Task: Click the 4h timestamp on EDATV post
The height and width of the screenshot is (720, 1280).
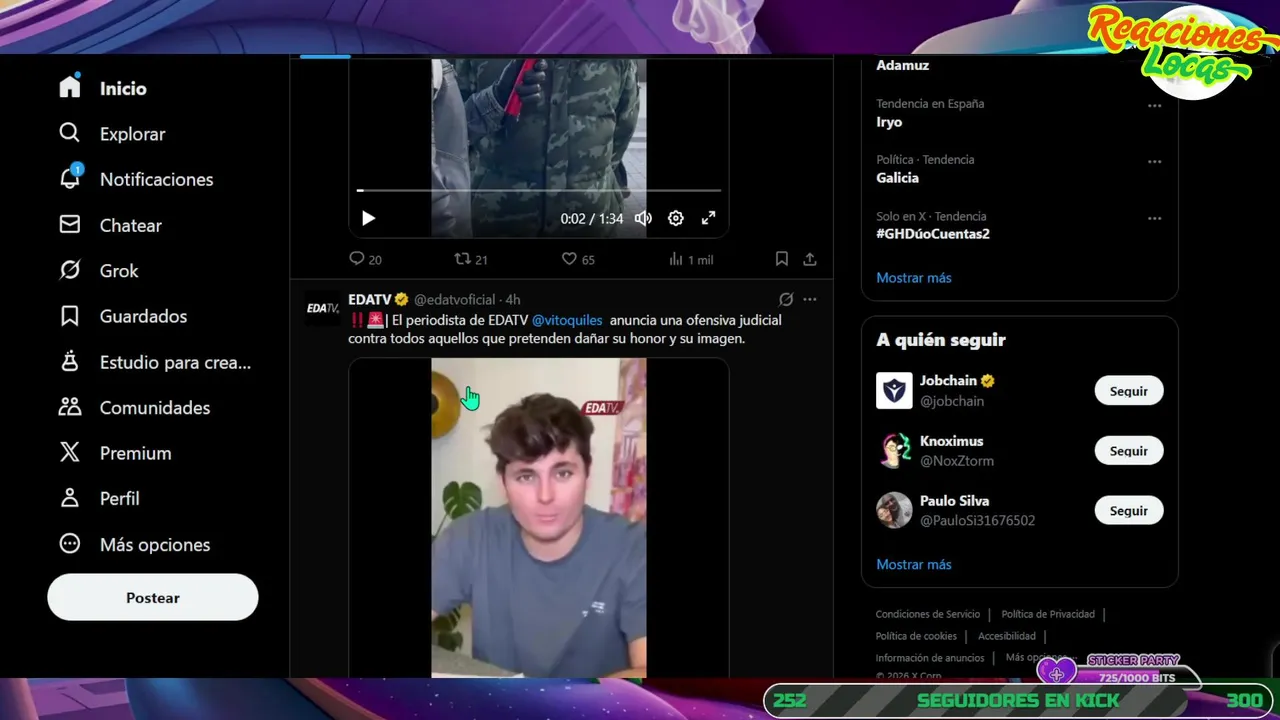Action: tap(513, 299)
